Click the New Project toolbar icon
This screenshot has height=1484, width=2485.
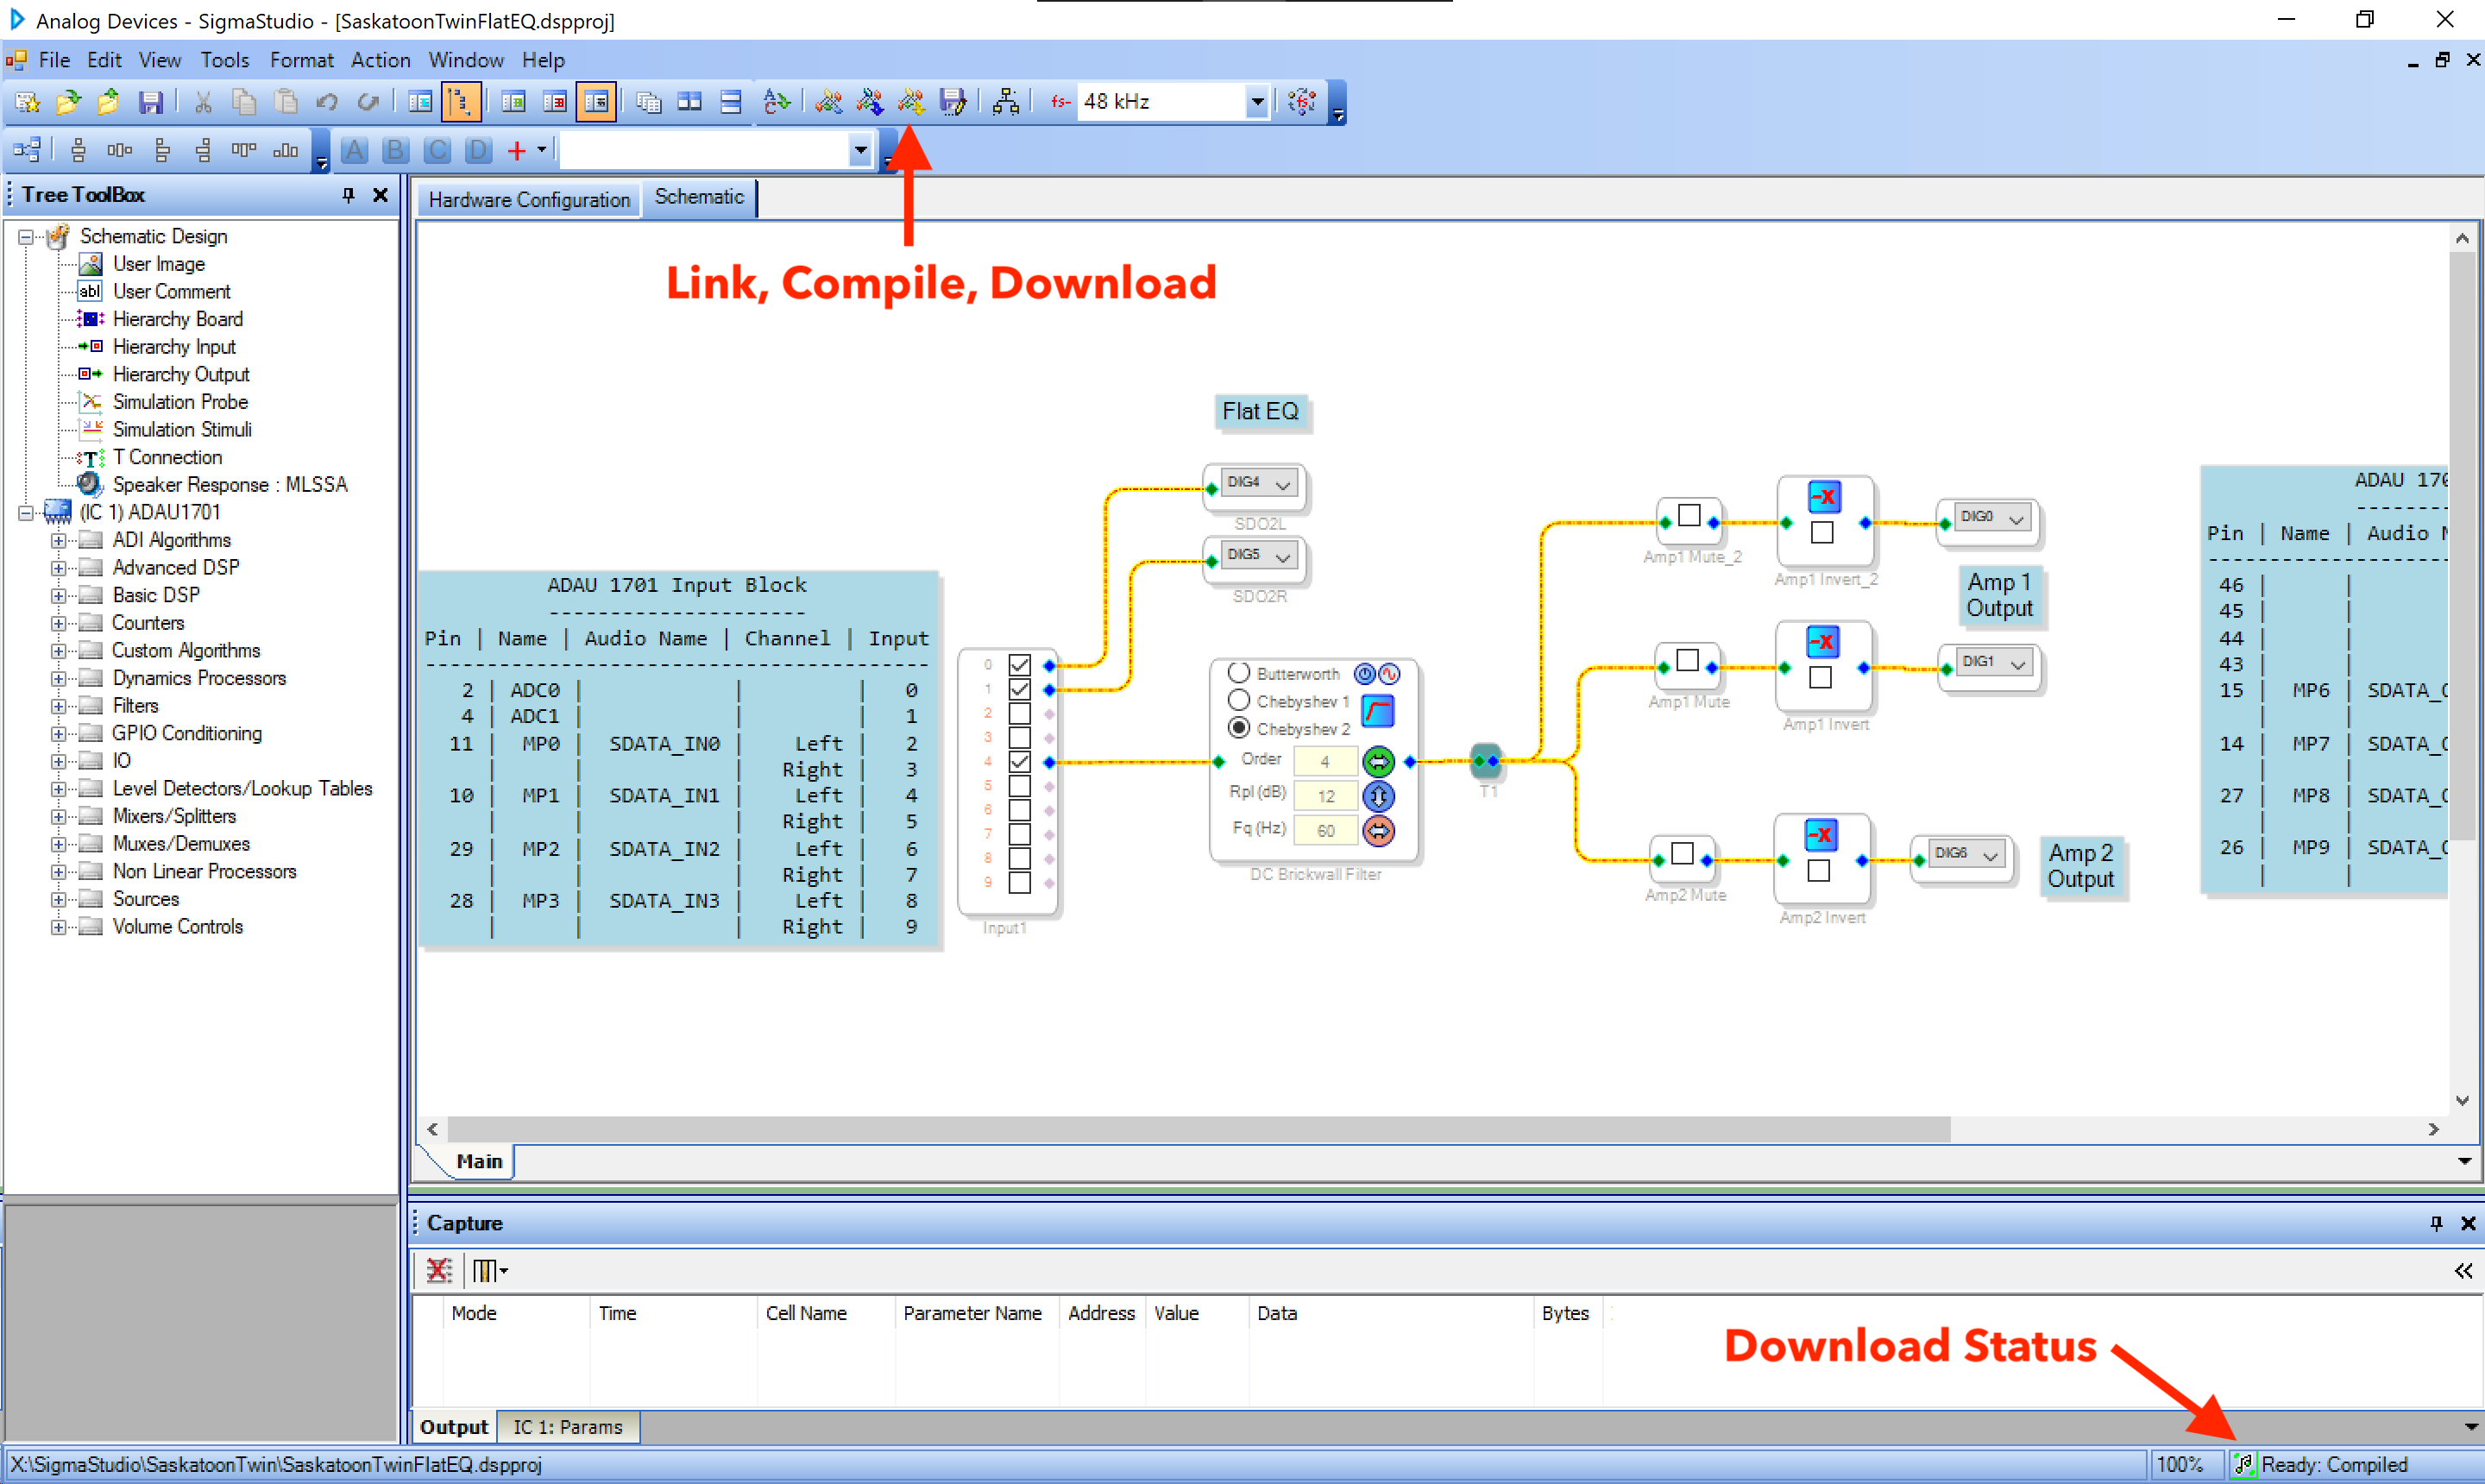(x=27, y=102)
